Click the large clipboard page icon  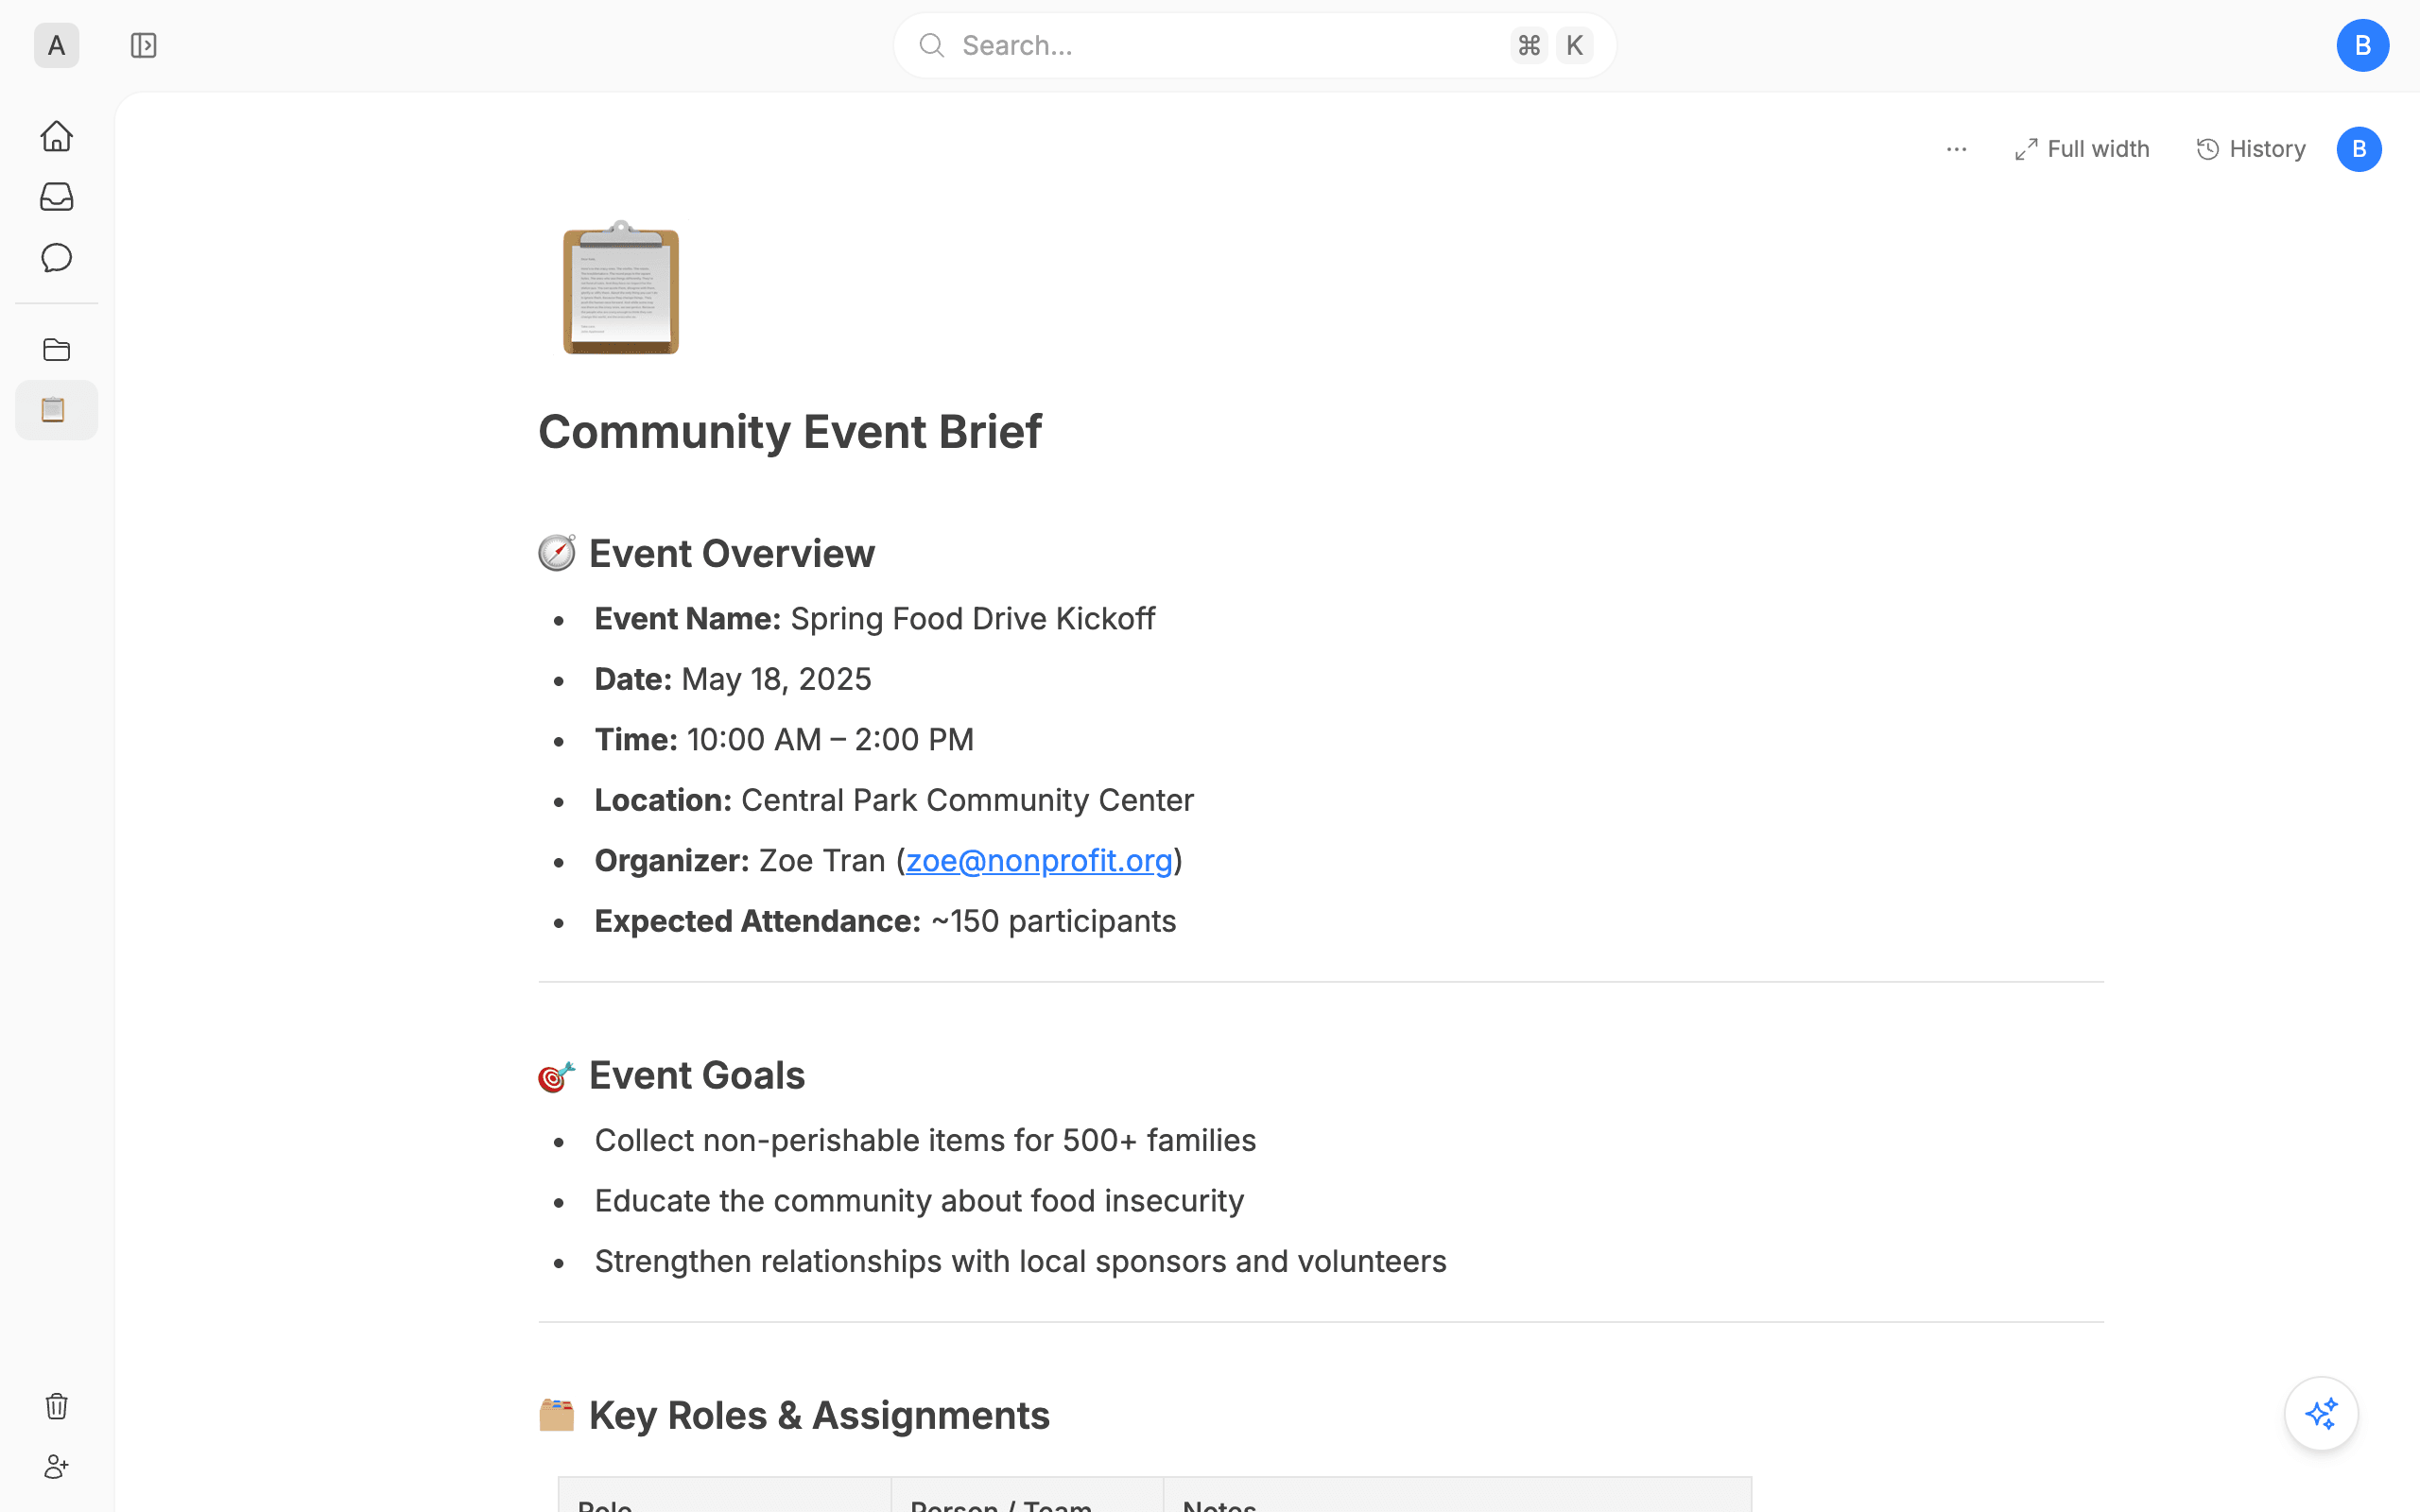621,288
